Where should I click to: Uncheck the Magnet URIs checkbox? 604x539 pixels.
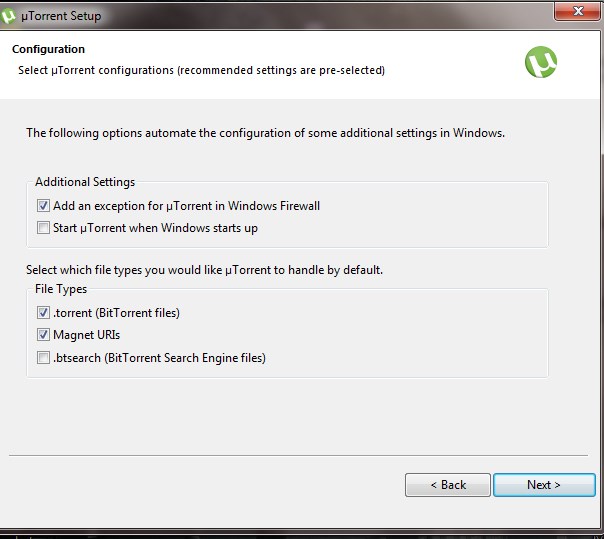[x=43, y=335]
